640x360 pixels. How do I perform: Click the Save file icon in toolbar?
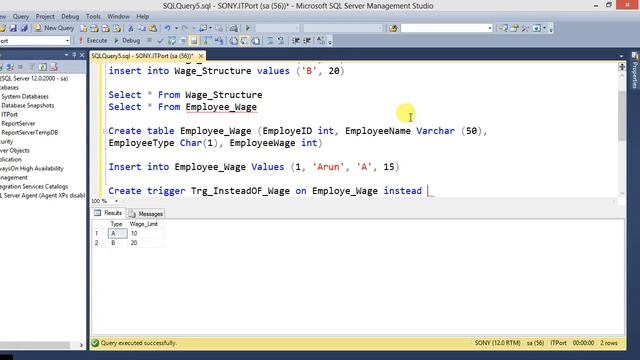click(x=13, y=28)
